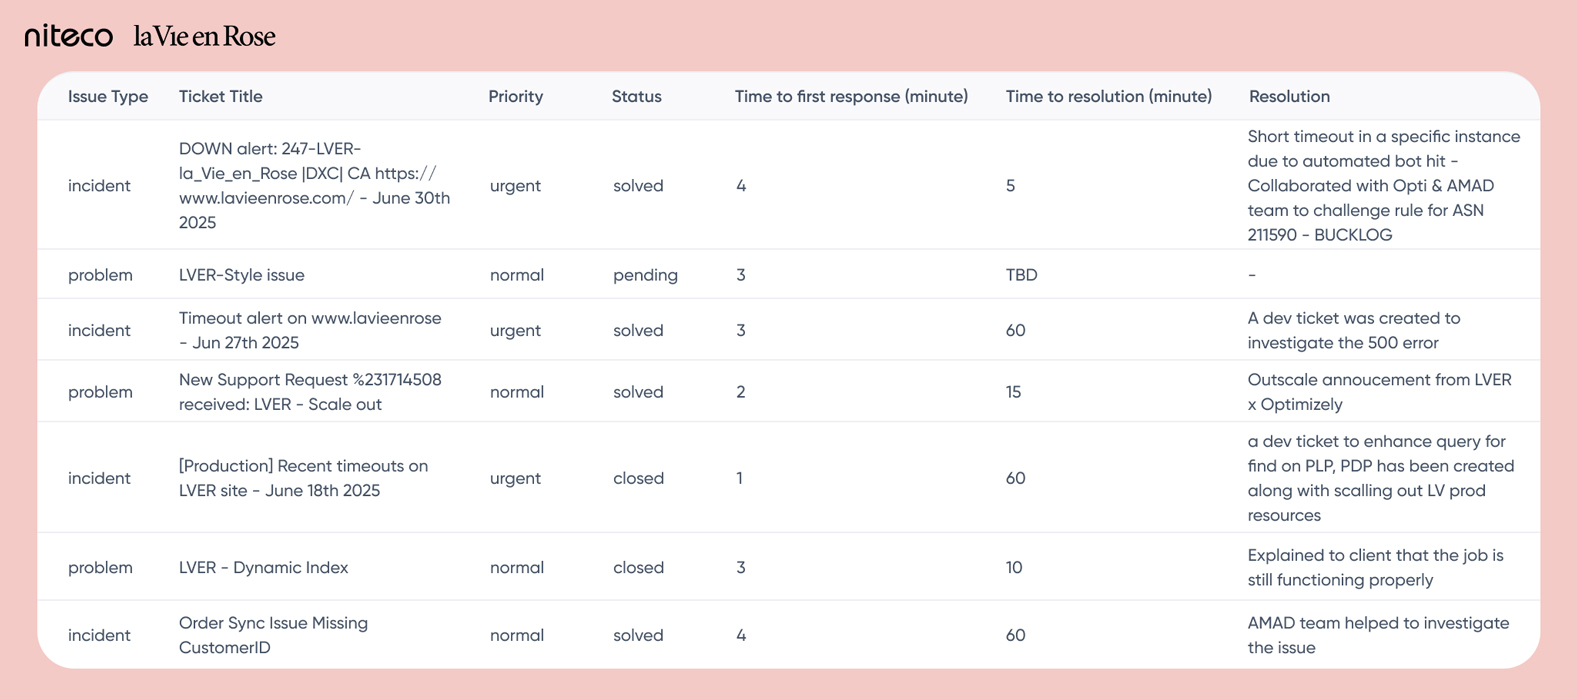Sort by the Priority column header
Viewport: 1577px width, 699px height.
coord(515,96)
